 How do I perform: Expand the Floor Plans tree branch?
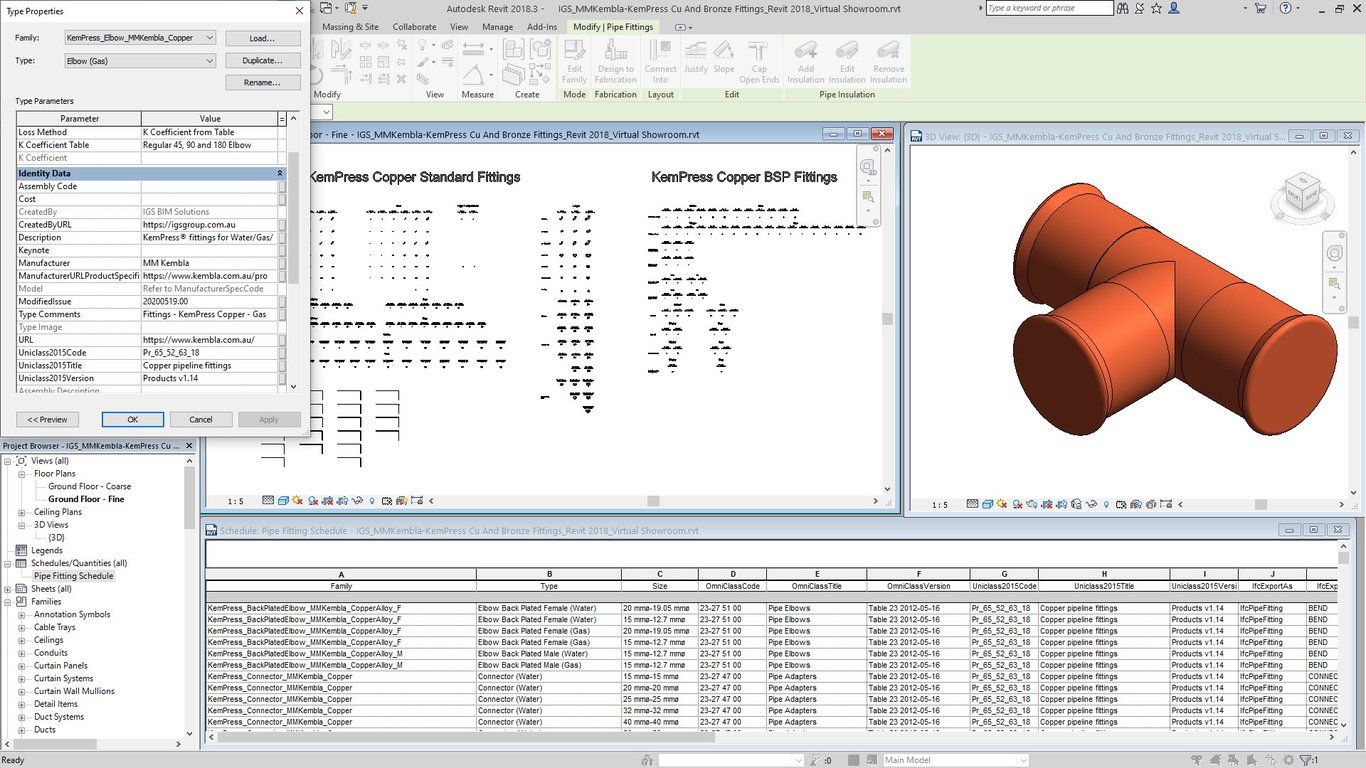pyautogui.click(x=22, y=473)
